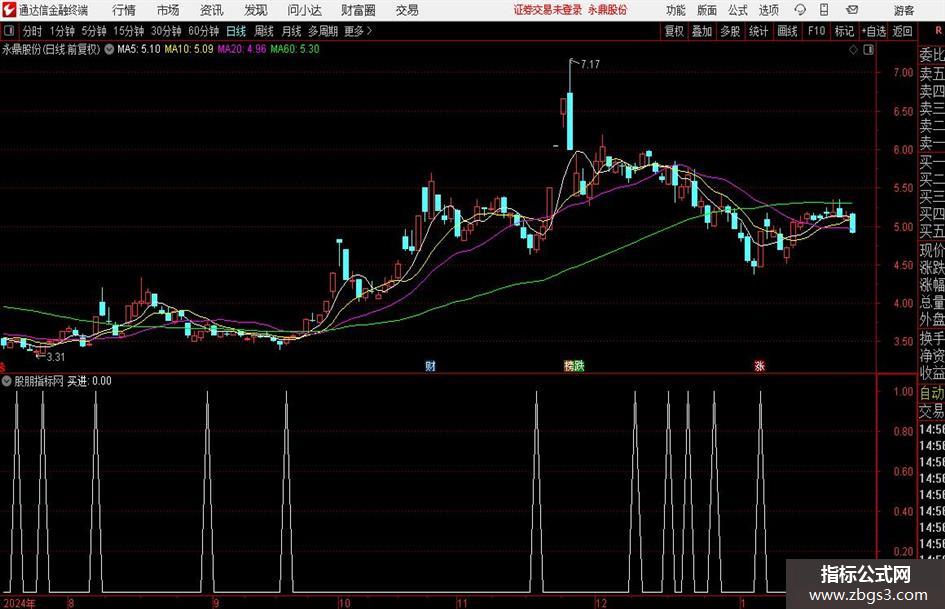Viewport: 945px width, 609px height.
Task: Open the 公式 menu
Action: (738, 10)
